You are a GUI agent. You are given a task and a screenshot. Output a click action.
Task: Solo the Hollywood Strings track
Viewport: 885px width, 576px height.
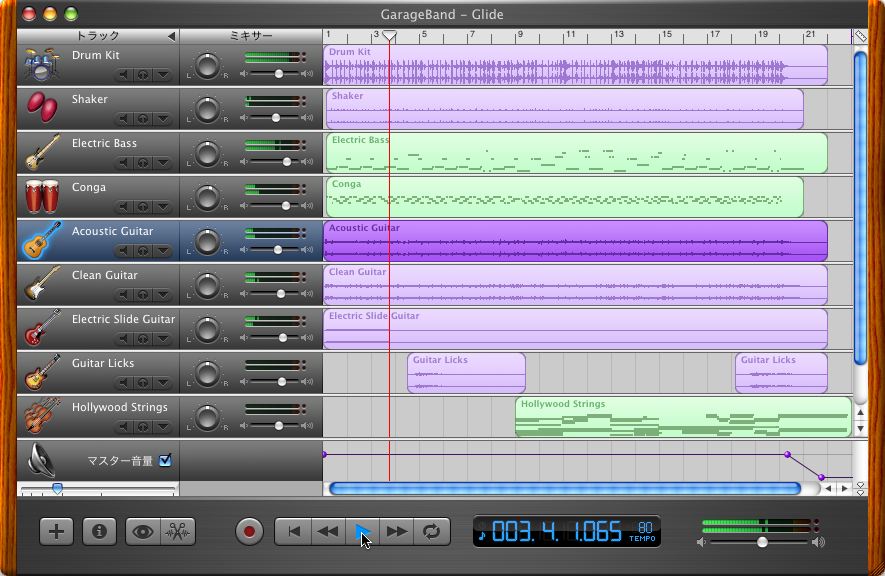pos(143,426)
